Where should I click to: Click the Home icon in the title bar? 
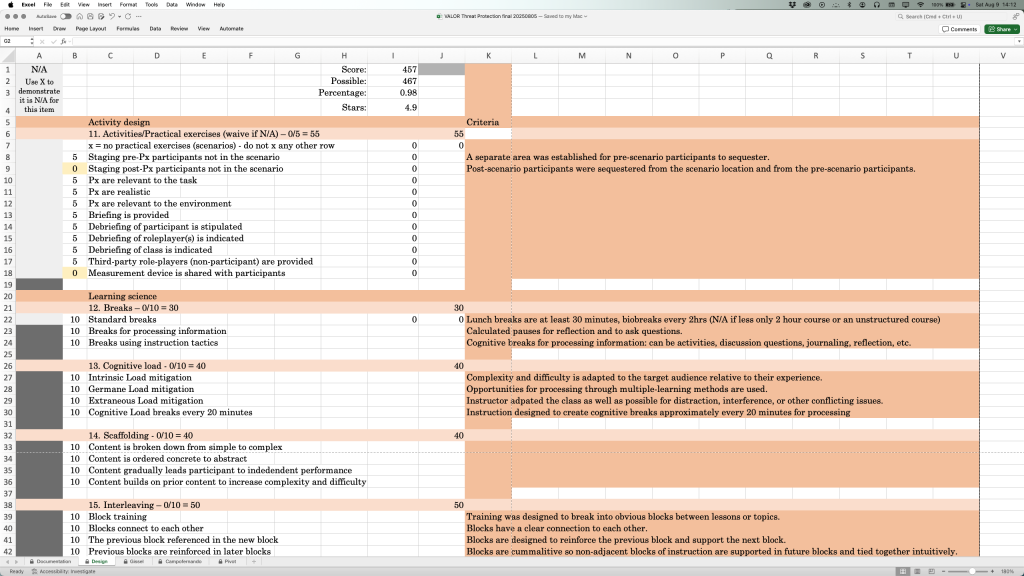coord(80,16)
